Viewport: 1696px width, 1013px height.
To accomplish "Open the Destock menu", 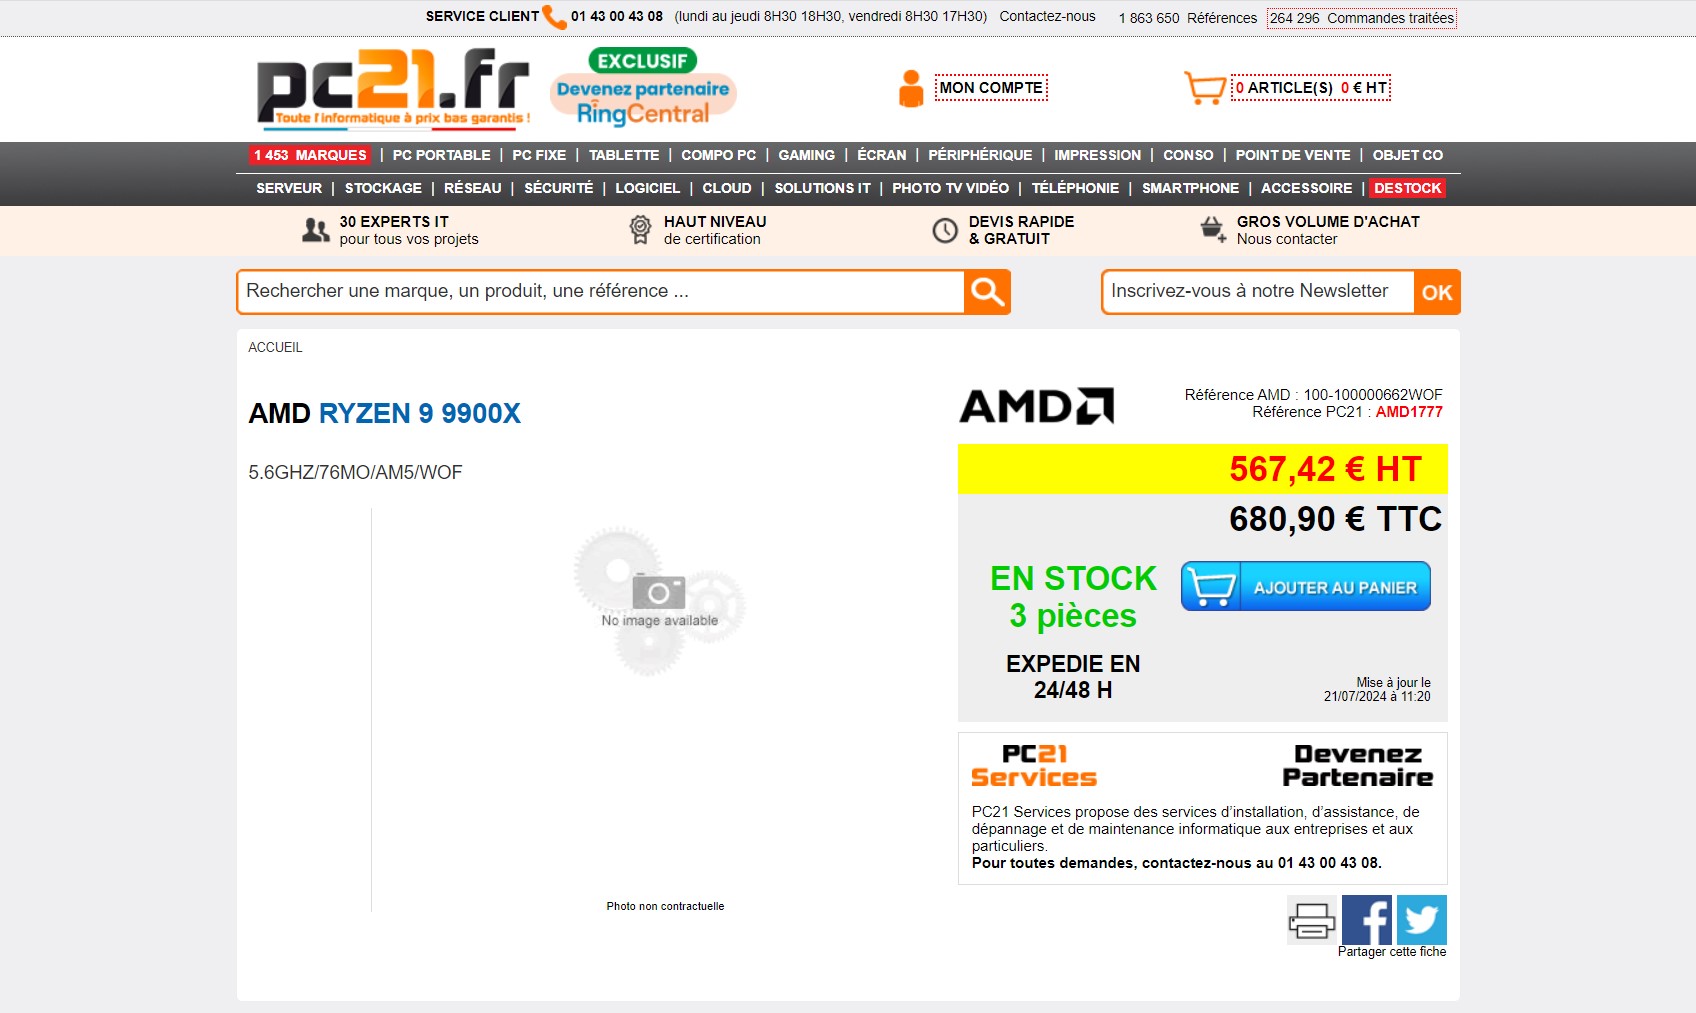I will [x=1408, y=188].
